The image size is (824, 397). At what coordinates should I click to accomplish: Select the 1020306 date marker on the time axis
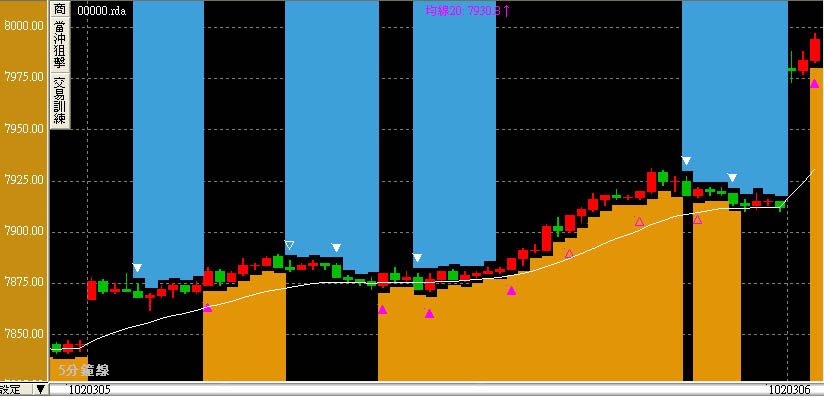790,390
